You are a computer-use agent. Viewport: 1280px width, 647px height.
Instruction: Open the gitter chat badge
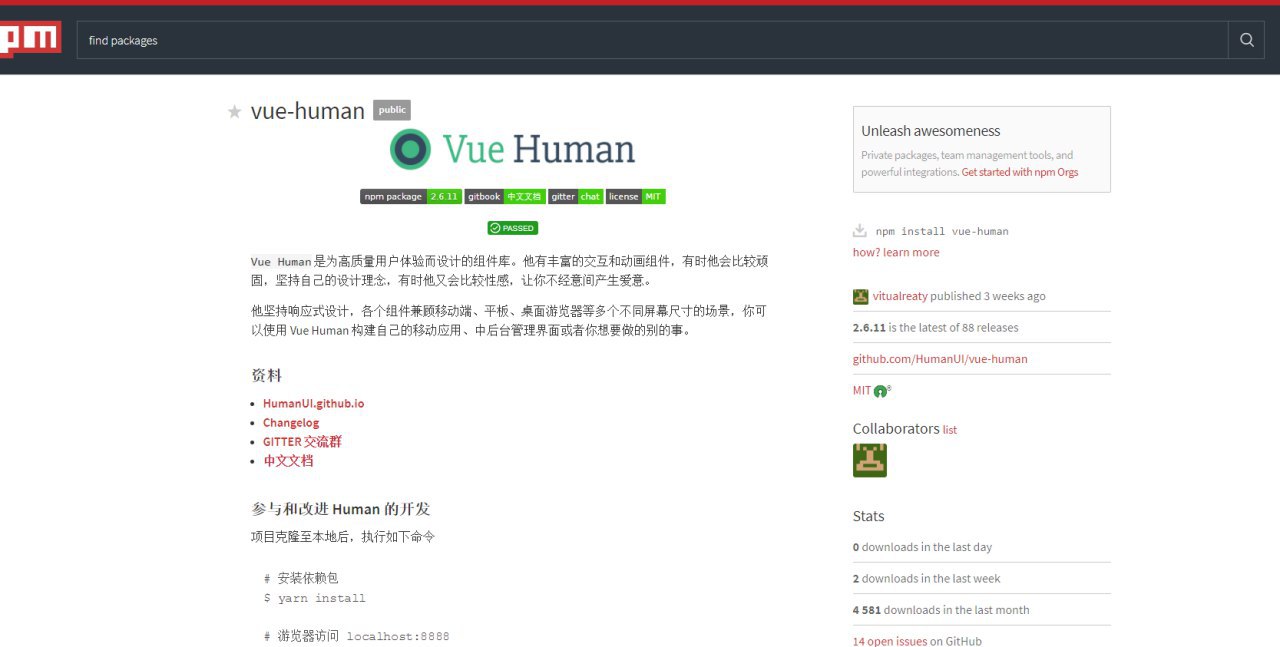pyautogui.click(x=576, y=196)
